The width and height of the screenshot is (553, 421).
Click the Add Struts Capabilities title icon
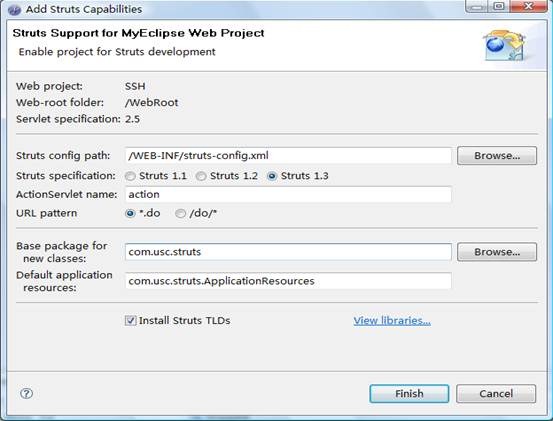pyautogui.click(x=14, y=10)
